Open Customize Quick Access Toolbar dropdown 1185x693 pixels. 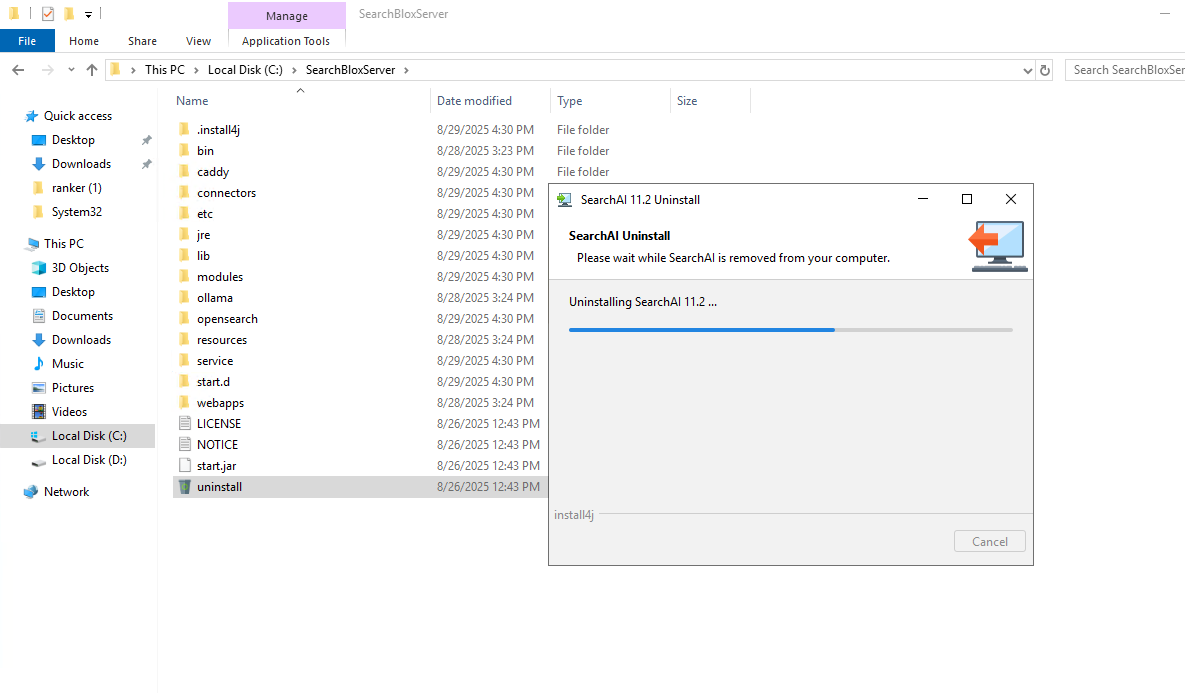(x=88, y=14)
